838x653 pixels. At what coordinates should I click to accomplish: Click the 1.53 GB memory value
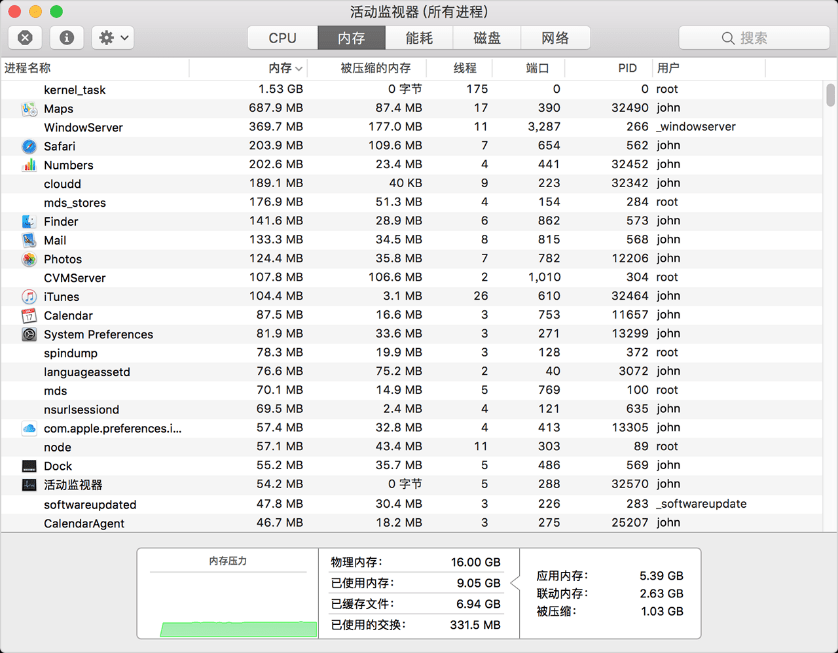pyautogui.click(x=281, y=89)
